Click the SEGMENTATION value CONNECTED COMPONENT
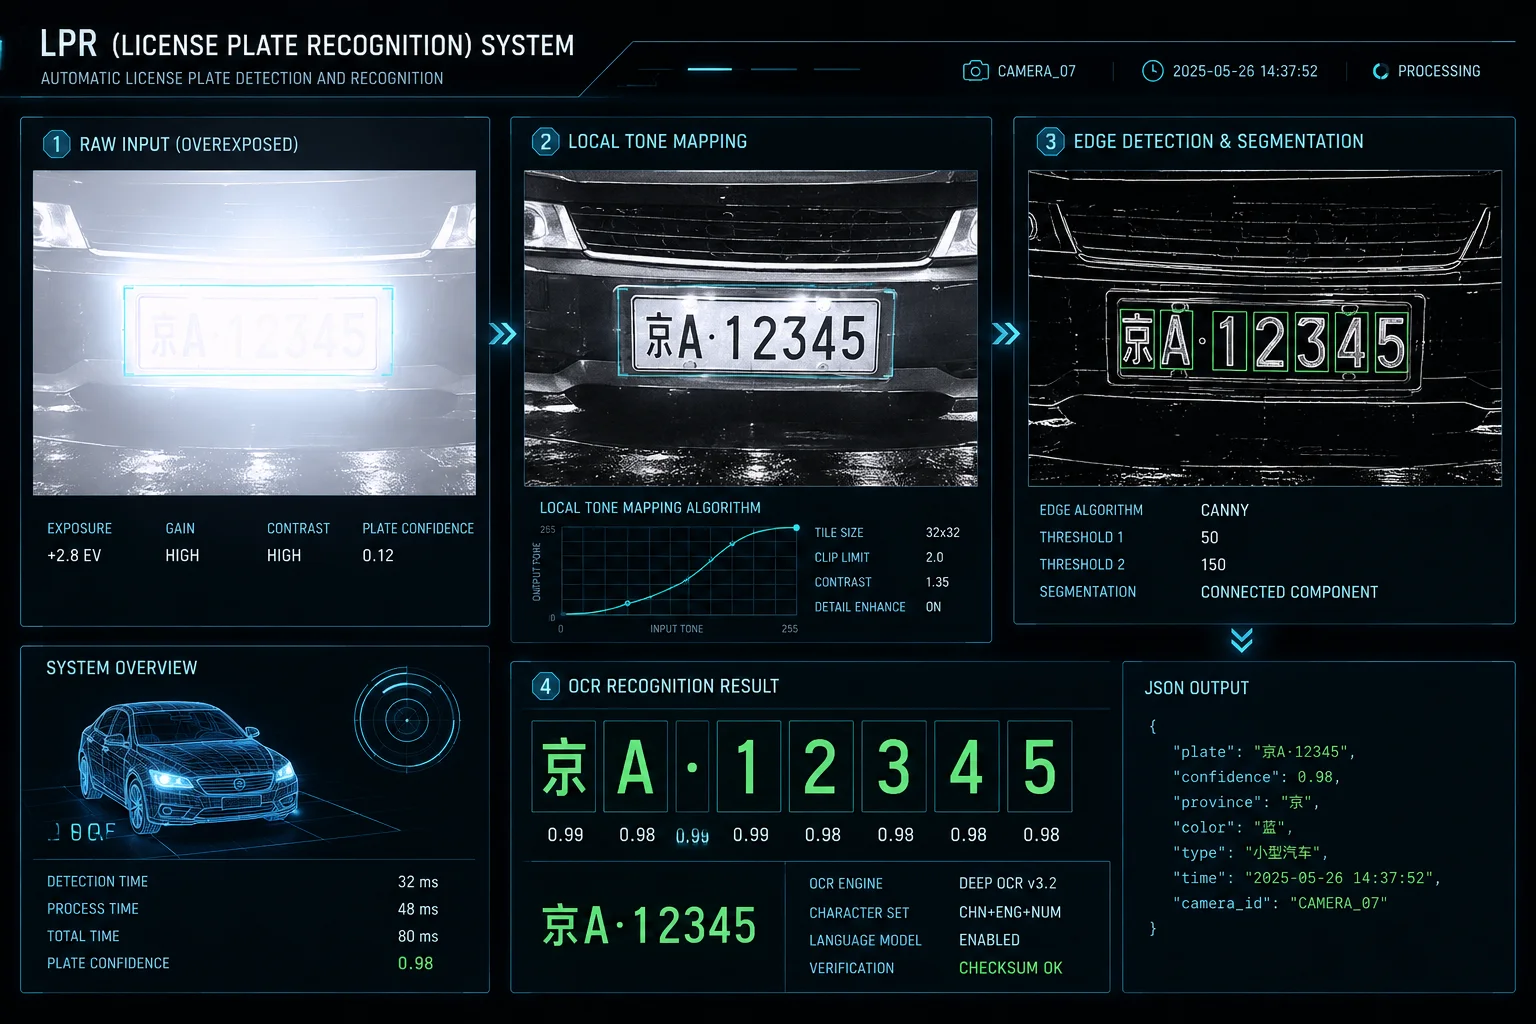 (x=1289, y=592)
